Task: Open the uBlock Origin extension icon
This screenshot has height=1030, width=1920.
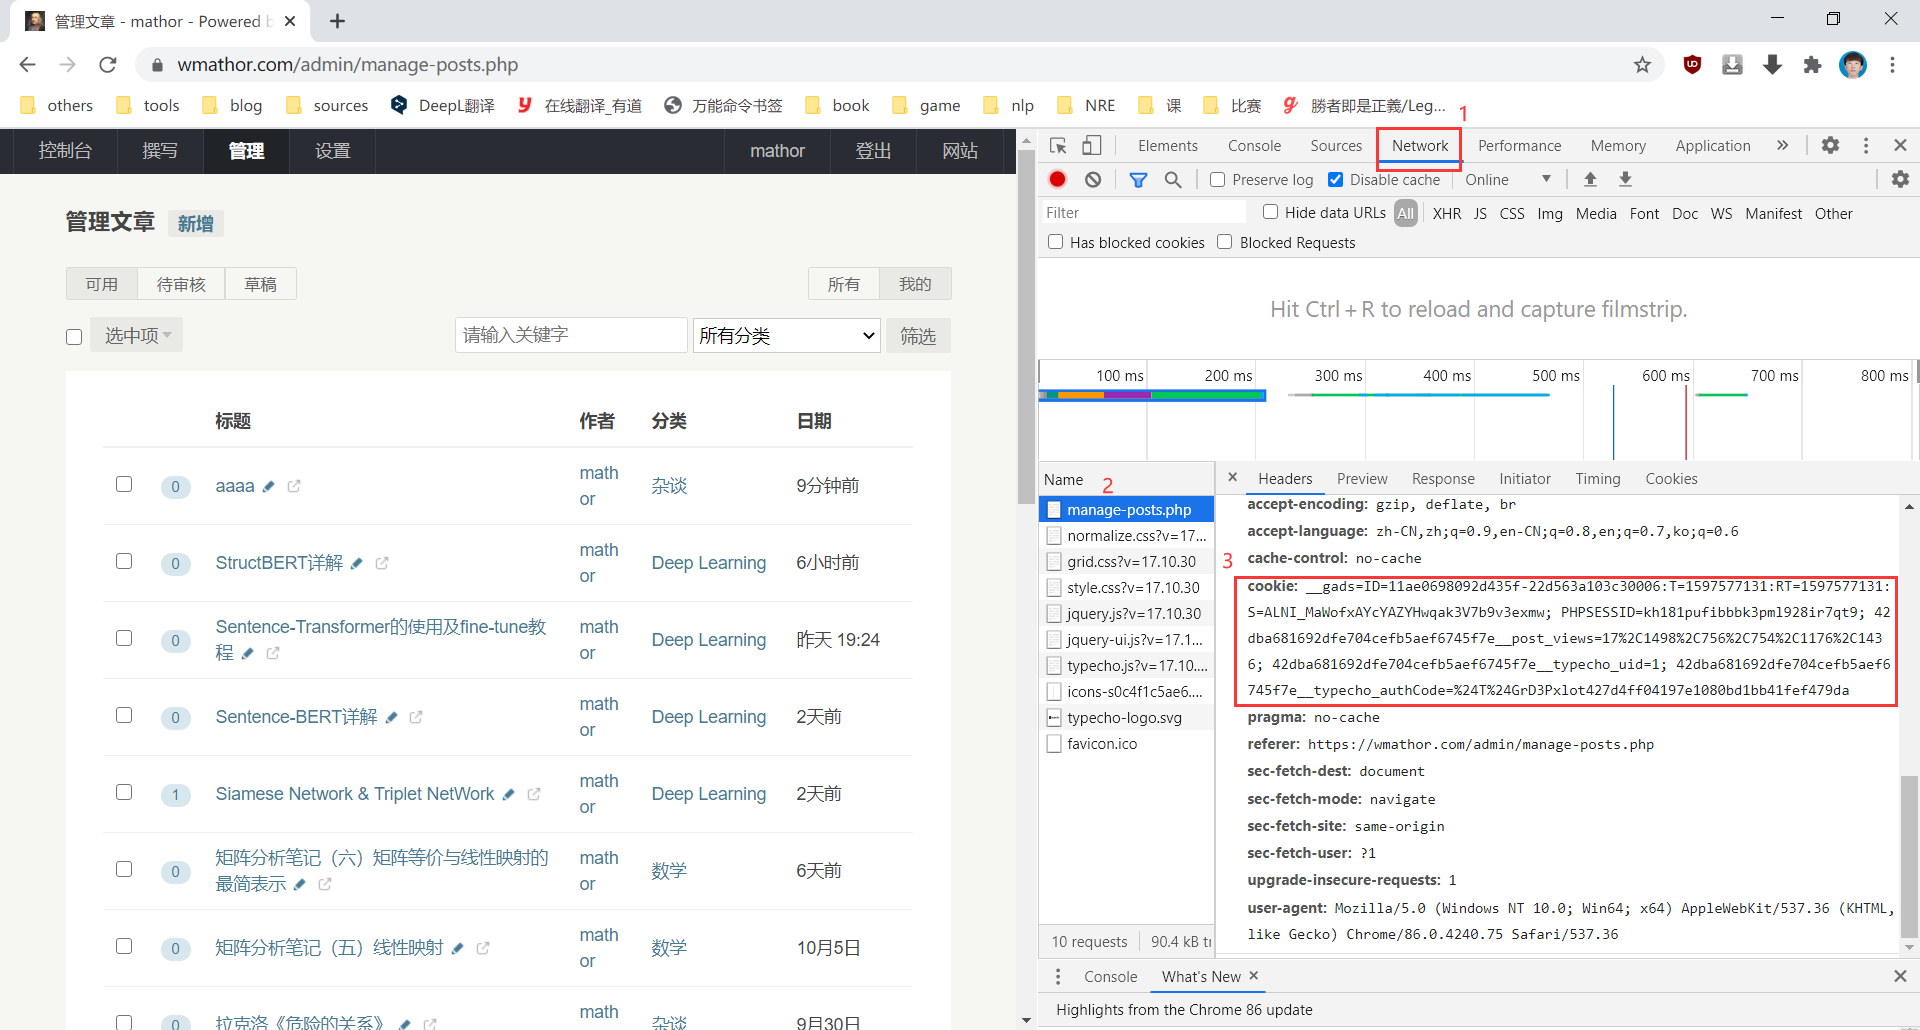Action: click(x=1692, y=64)
